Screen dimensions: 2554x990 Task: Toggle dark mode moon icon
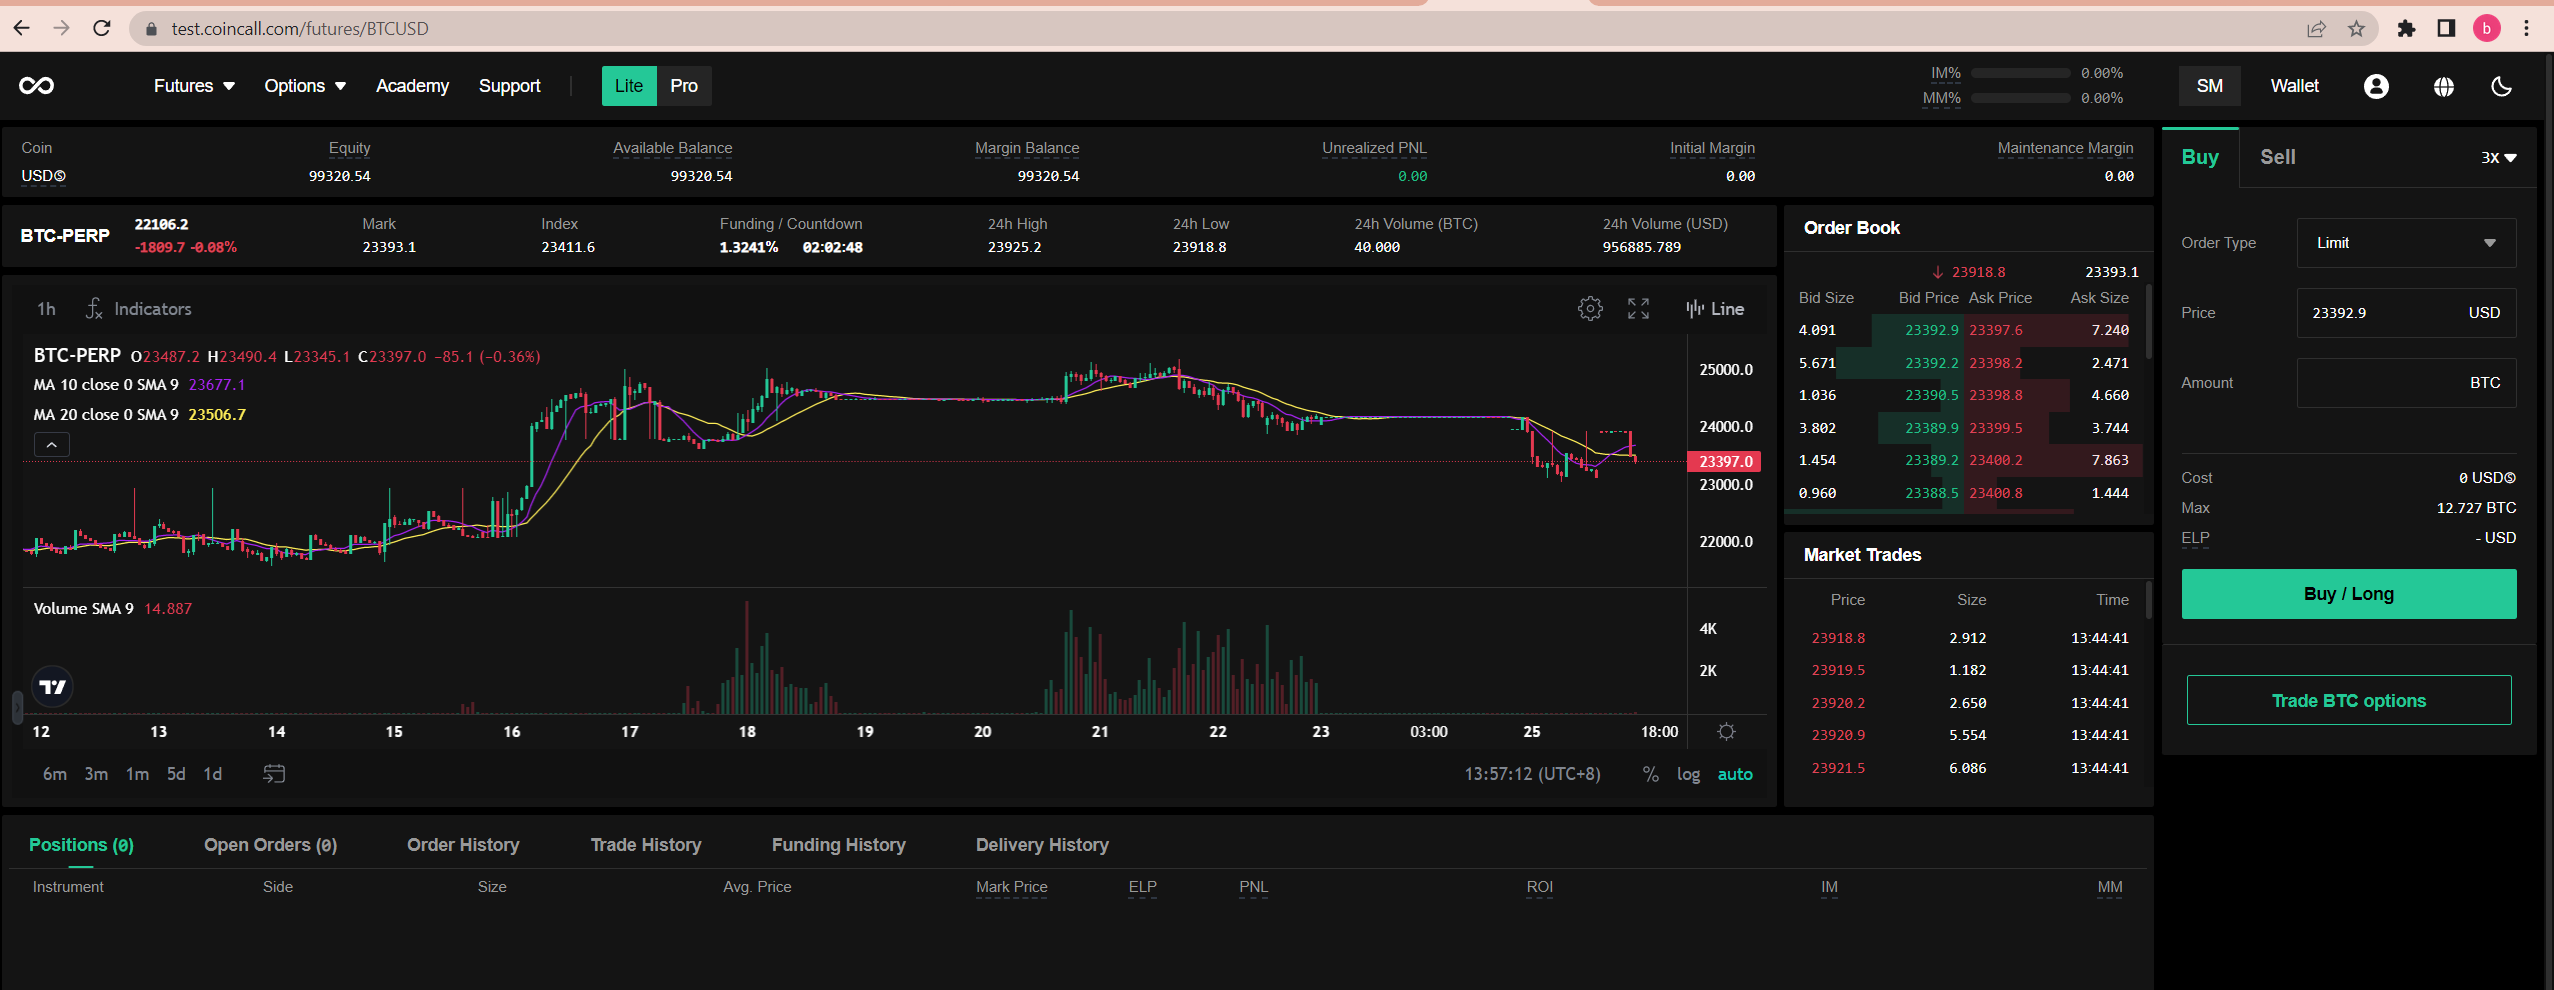2501,87
